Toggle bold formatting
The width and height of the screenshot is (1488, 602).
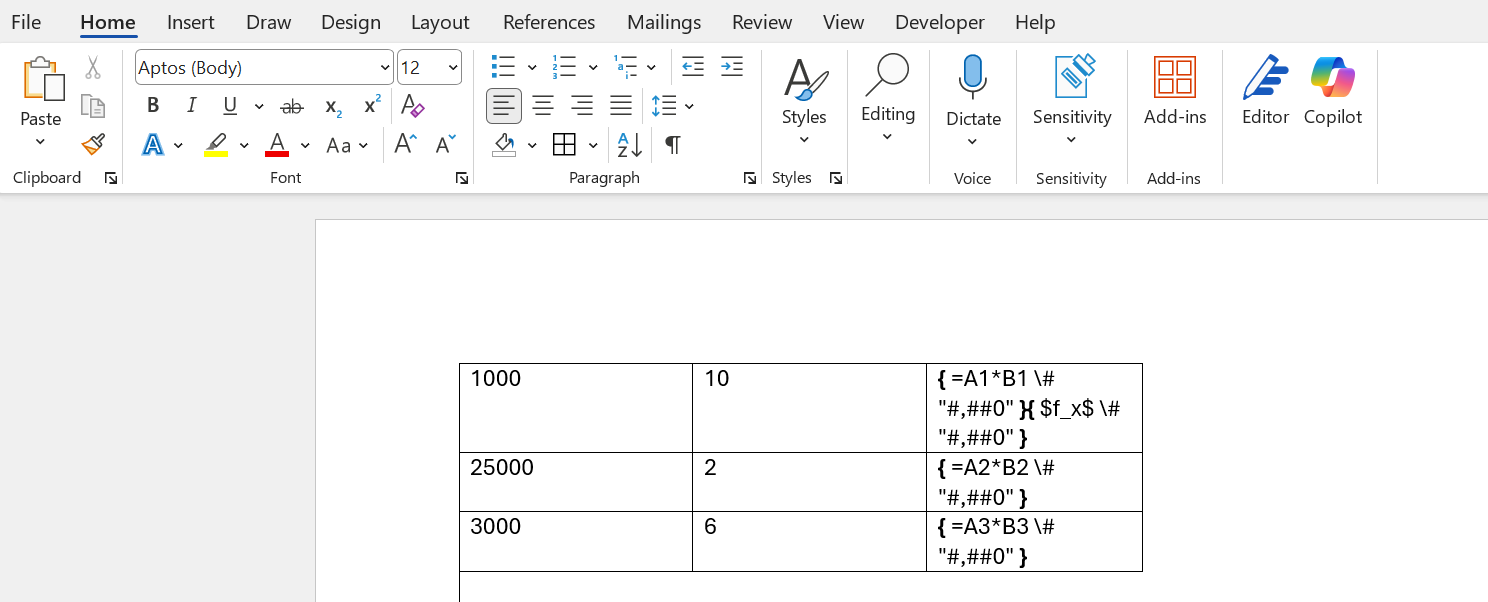(x=153, y=106)
